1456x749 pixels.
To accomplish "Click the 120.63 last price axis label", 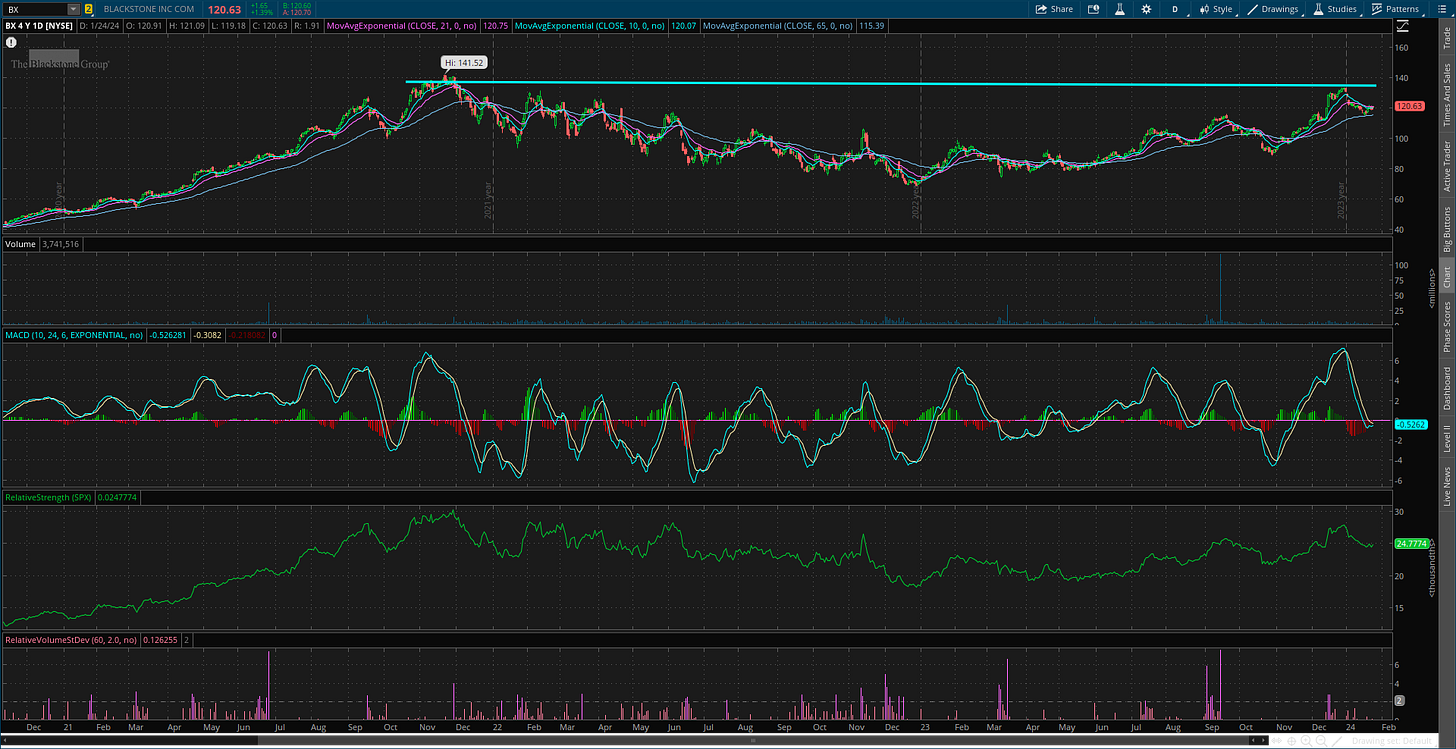I will tap(1409, 106).
